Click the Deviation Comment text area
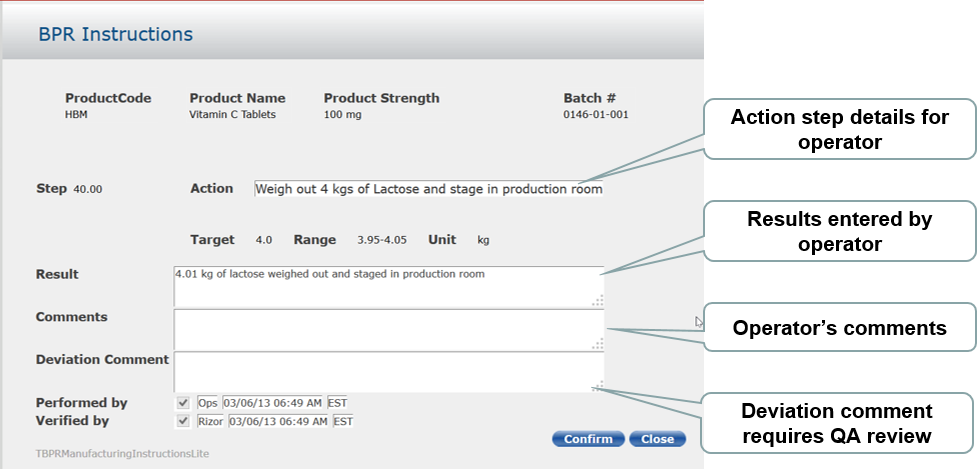Image resolution: width=977 pixels, height=469 pixels. tap(388, 372)
